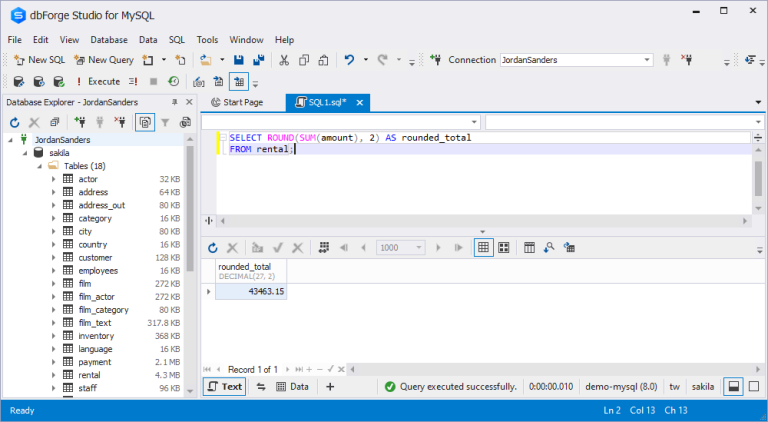The height and width of the screenshot is (422, 768).
Task: Click the filter funnel icon in Database Explorer
Action: (x=165, y=122)
